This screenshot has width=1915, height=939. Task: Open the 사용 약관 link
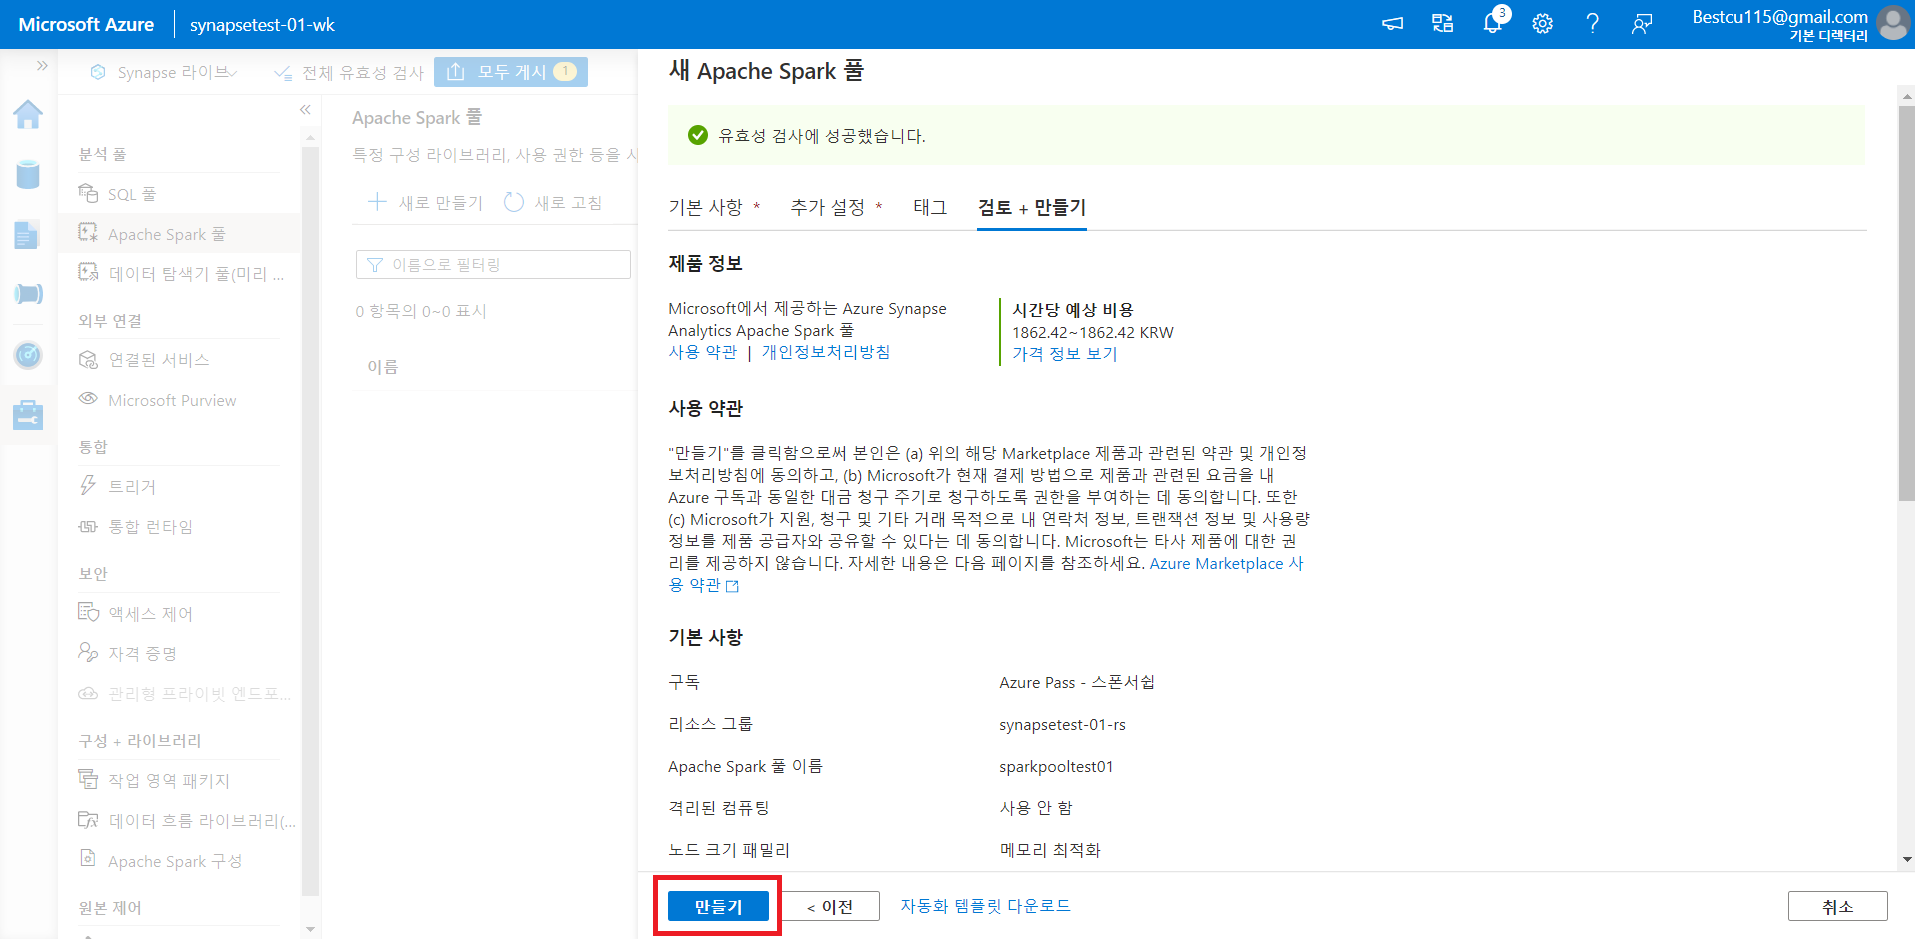702,352
